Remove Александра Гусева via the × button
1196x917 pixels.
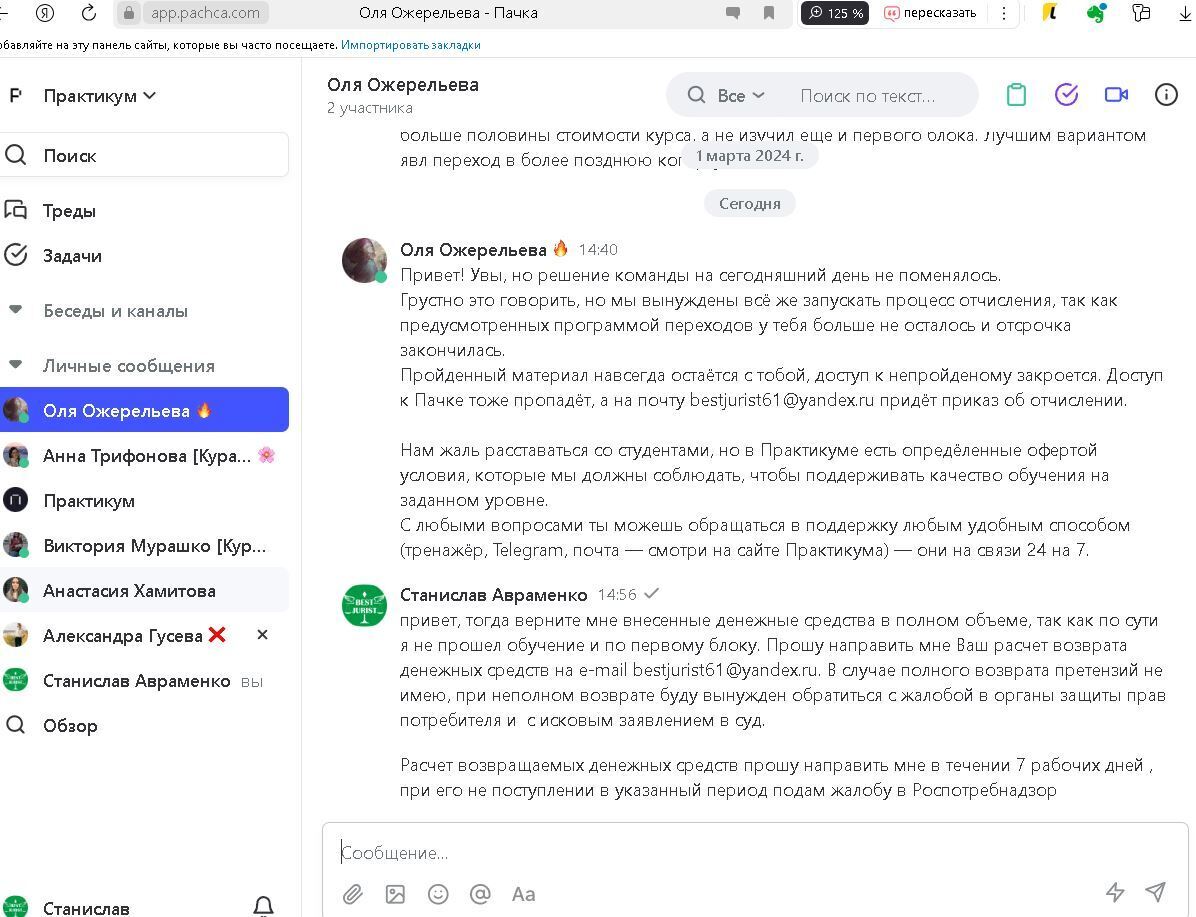coord(261,634)
